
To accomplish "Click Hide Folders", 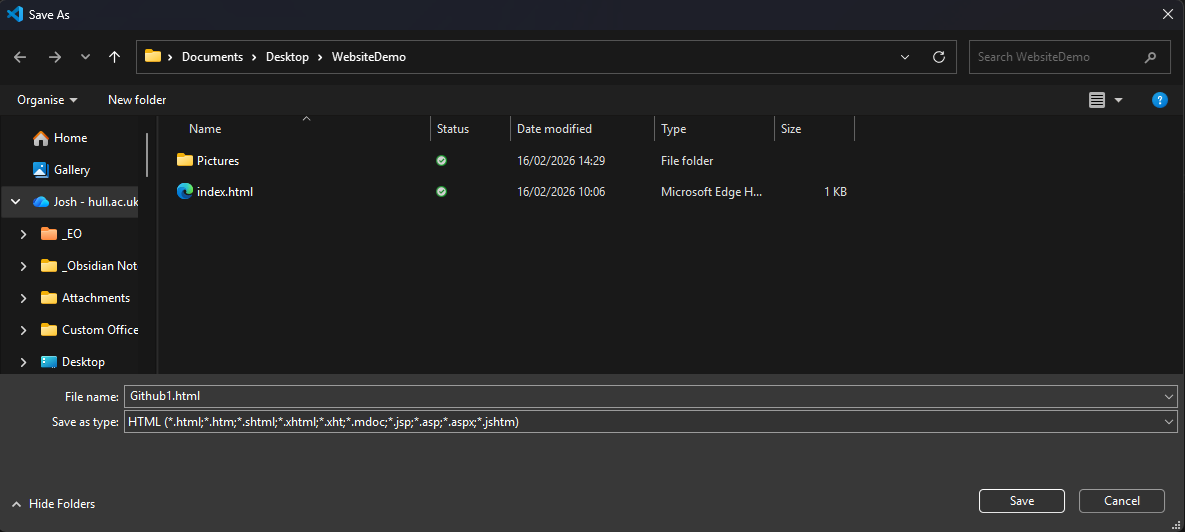I will click(x=53, y=503).
